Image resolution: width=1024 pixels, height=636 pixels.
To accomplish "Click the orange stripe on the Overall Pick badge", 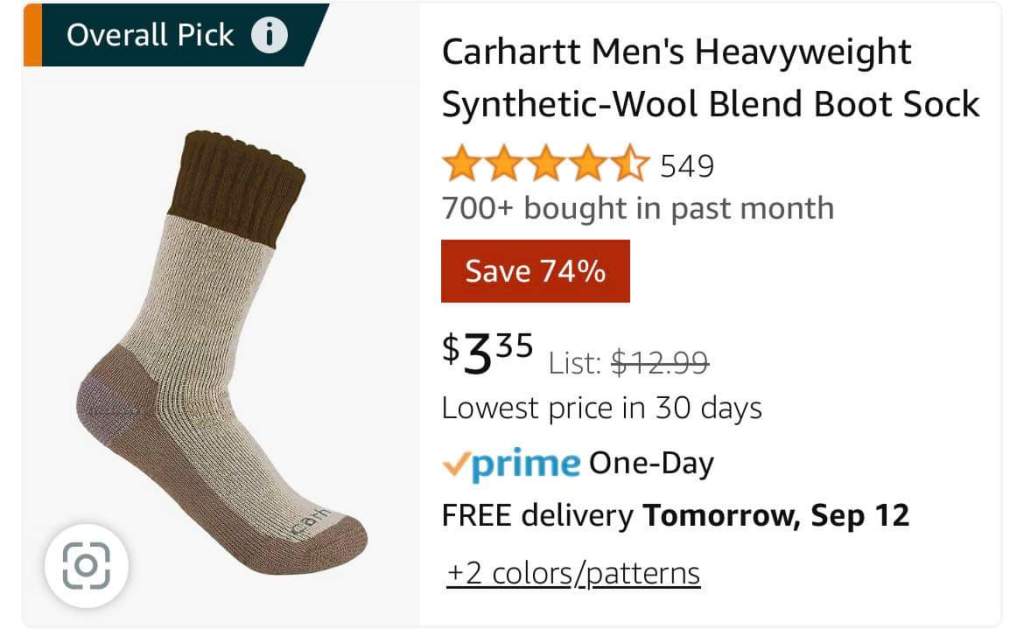I will (x=32, y=35).
